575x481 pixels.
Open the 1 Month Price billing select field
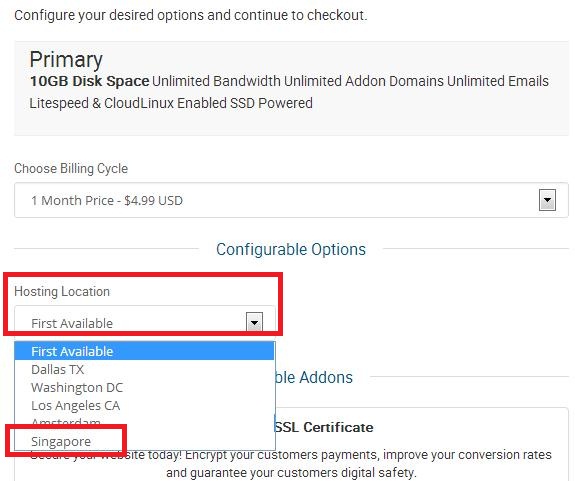pyautogui.click(x=291, y=200)
